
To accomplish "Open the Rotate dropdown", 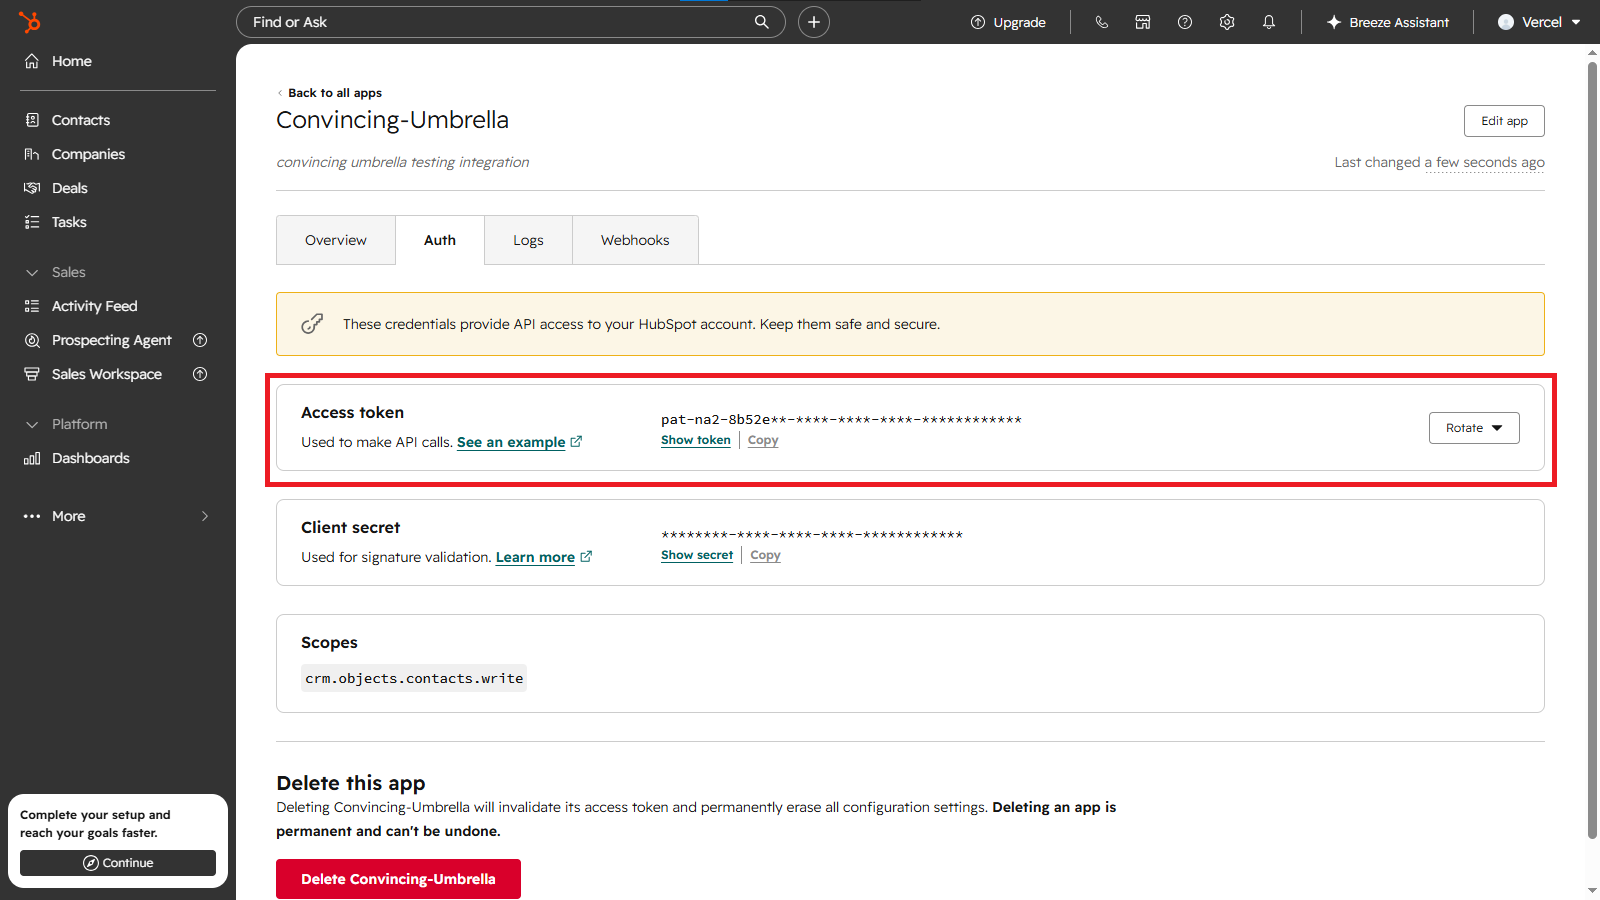I will coord(1474,428).
